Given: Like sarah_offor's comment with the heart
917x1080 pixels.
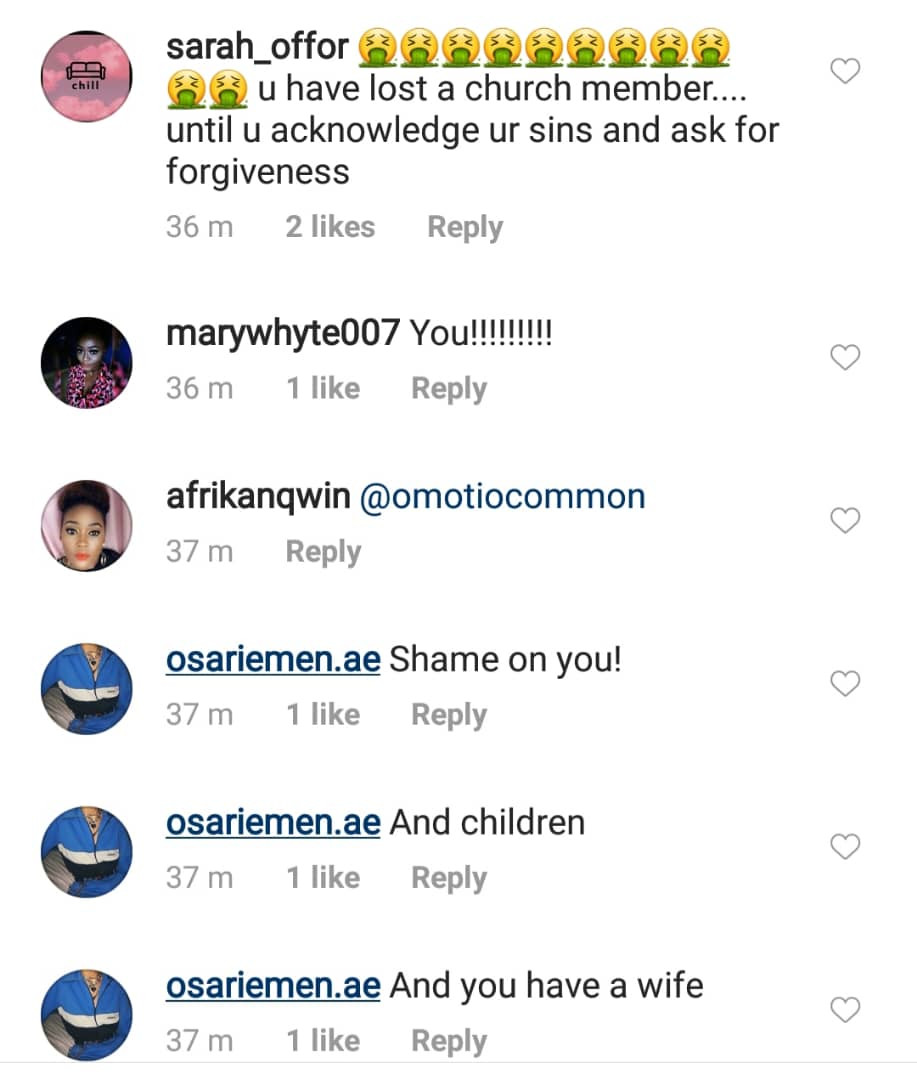Looking at the screenshot, I should click(846, 72).
